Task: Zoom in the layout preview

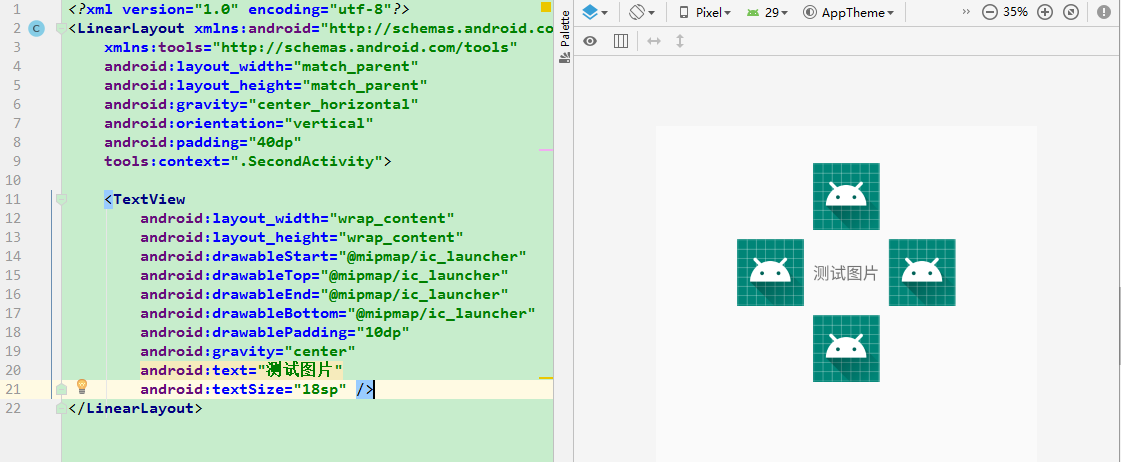Action: tap(1045, 12)
